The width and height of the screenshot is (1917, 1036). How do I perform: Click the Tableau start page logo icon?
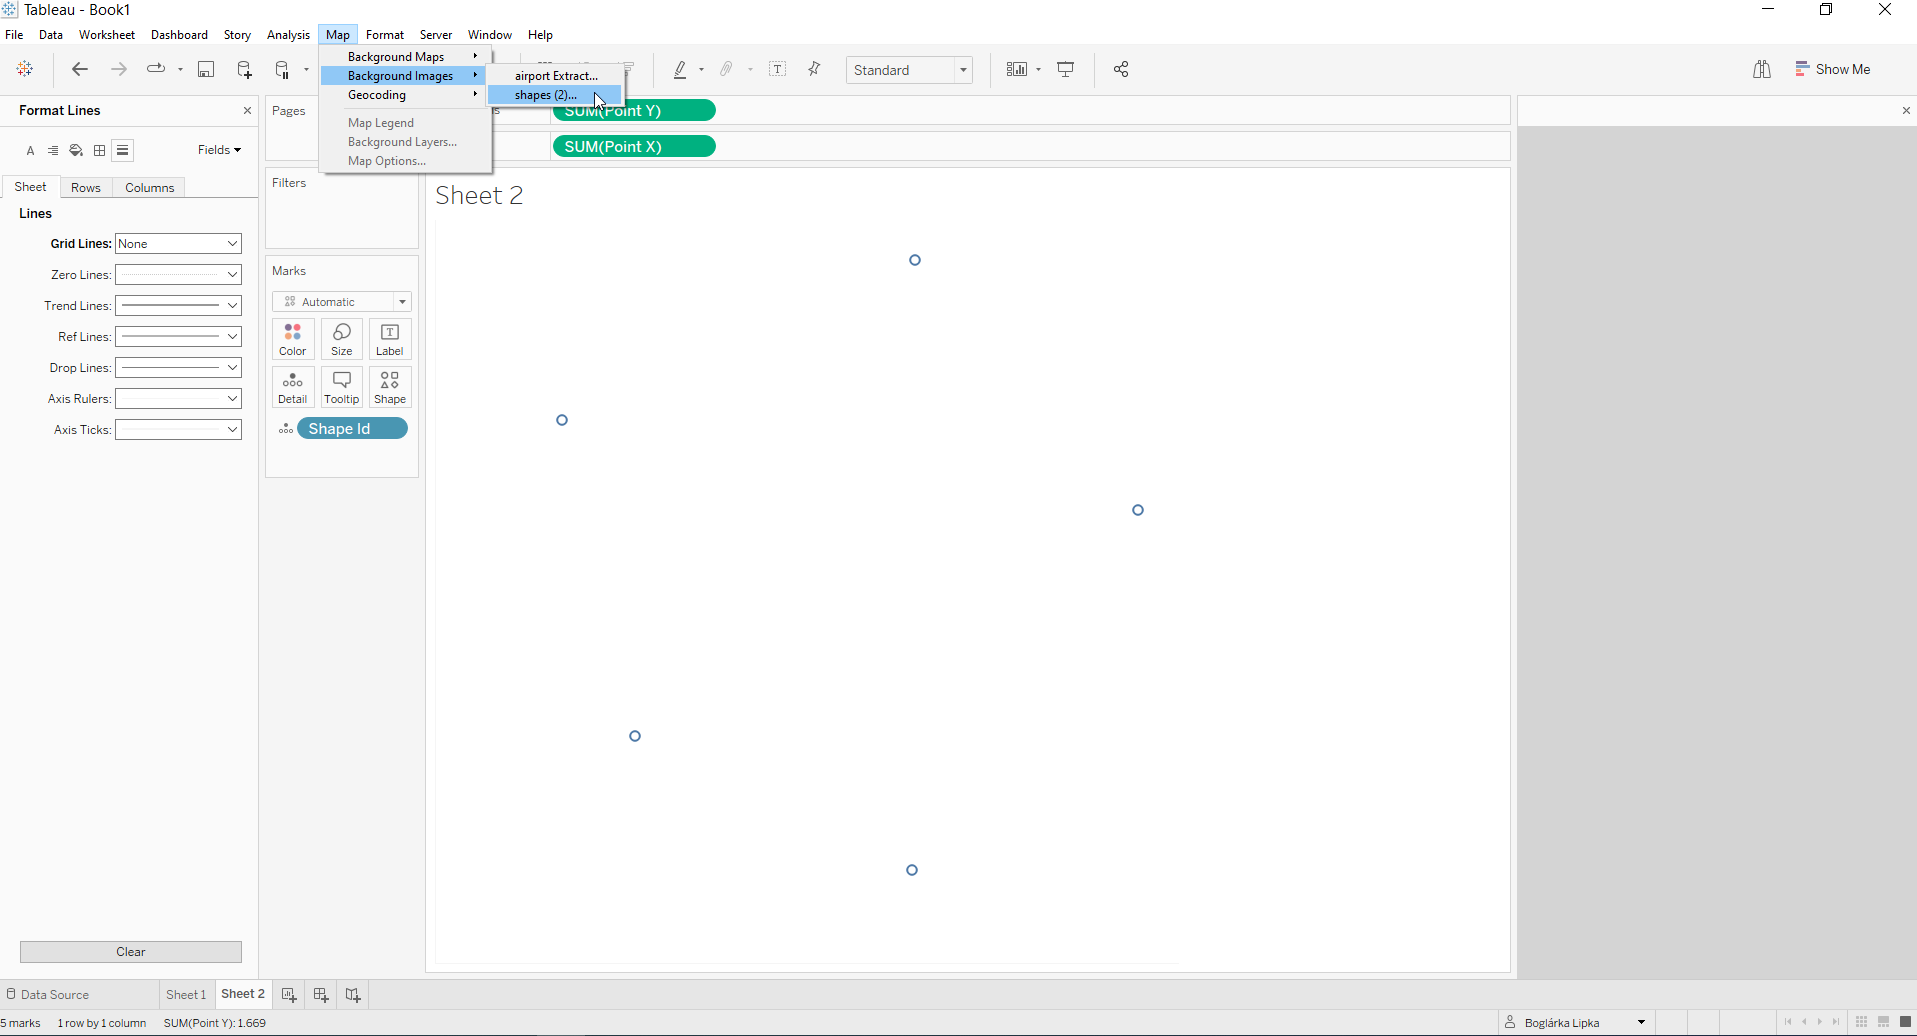coord(25,69)
